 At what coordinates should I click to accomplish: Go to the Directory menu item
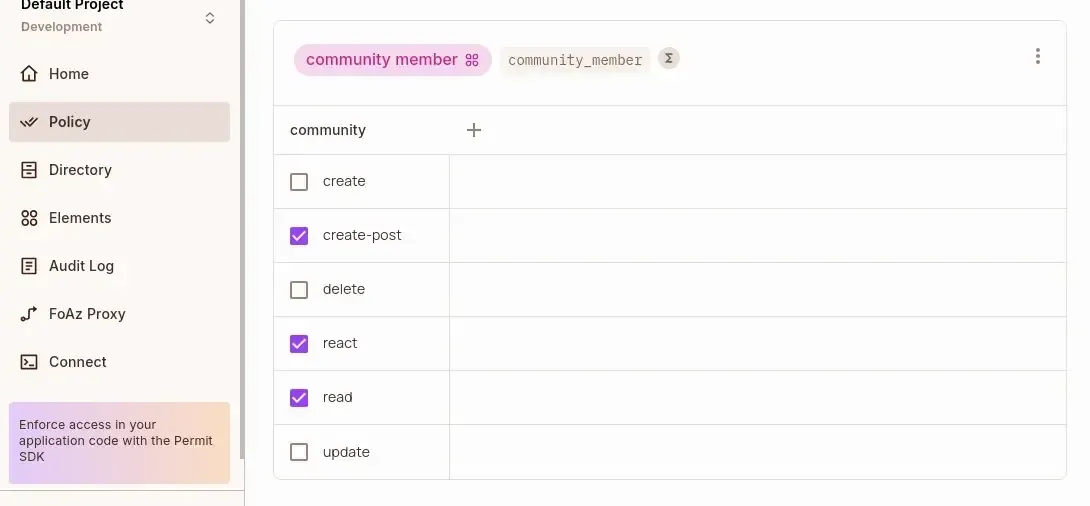(x=80, y=170)
